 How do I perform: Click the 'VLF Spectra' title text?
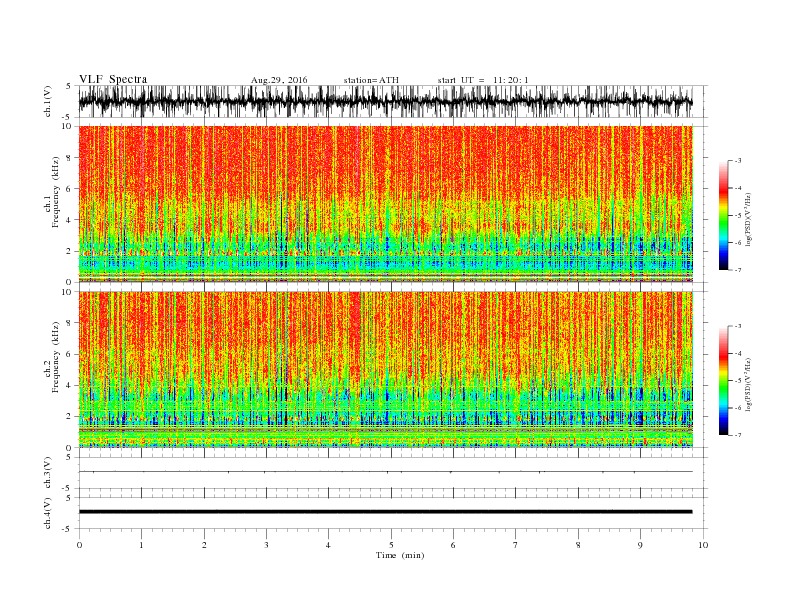click(x=113, y=79)
